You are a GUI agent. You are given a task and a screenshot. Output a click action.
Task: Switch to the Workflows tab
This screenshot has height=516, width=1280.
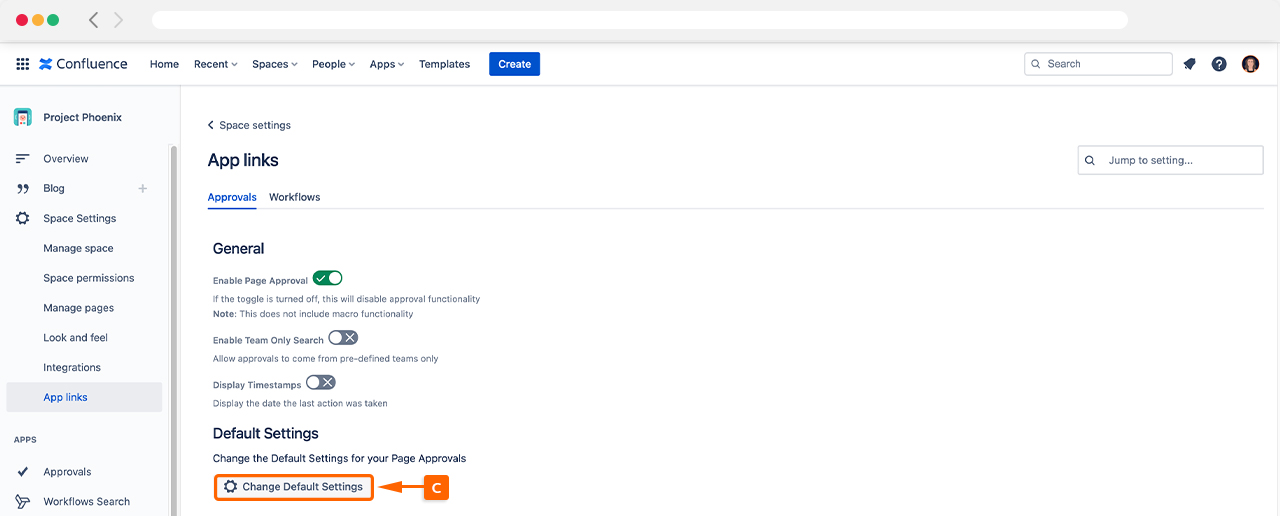[294, 197]
